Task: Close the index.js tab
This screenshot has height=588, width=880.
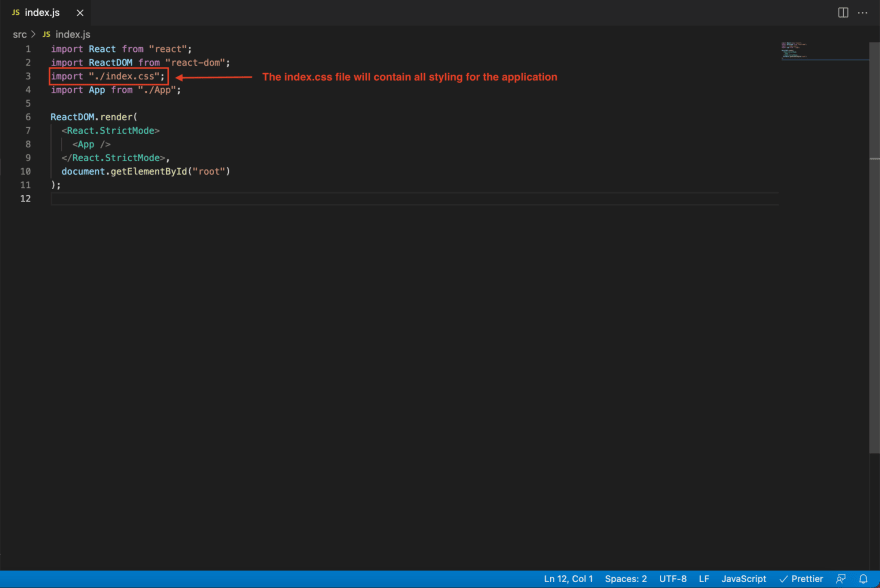Action: pyautogui.click(x=80, y=12)
